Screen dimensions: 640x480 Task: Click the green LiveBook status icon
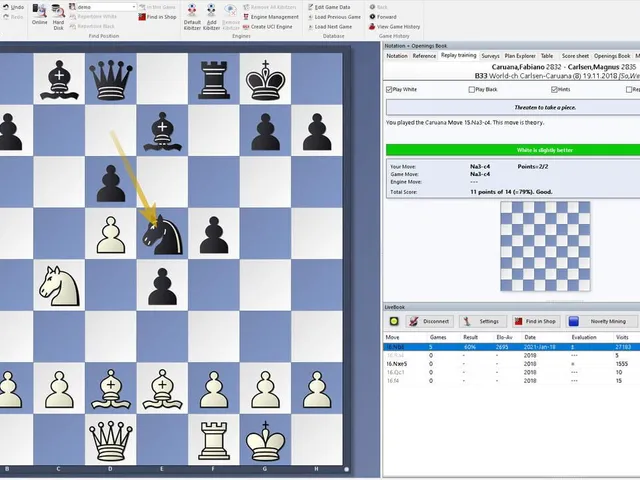click(x=394, y=321)
